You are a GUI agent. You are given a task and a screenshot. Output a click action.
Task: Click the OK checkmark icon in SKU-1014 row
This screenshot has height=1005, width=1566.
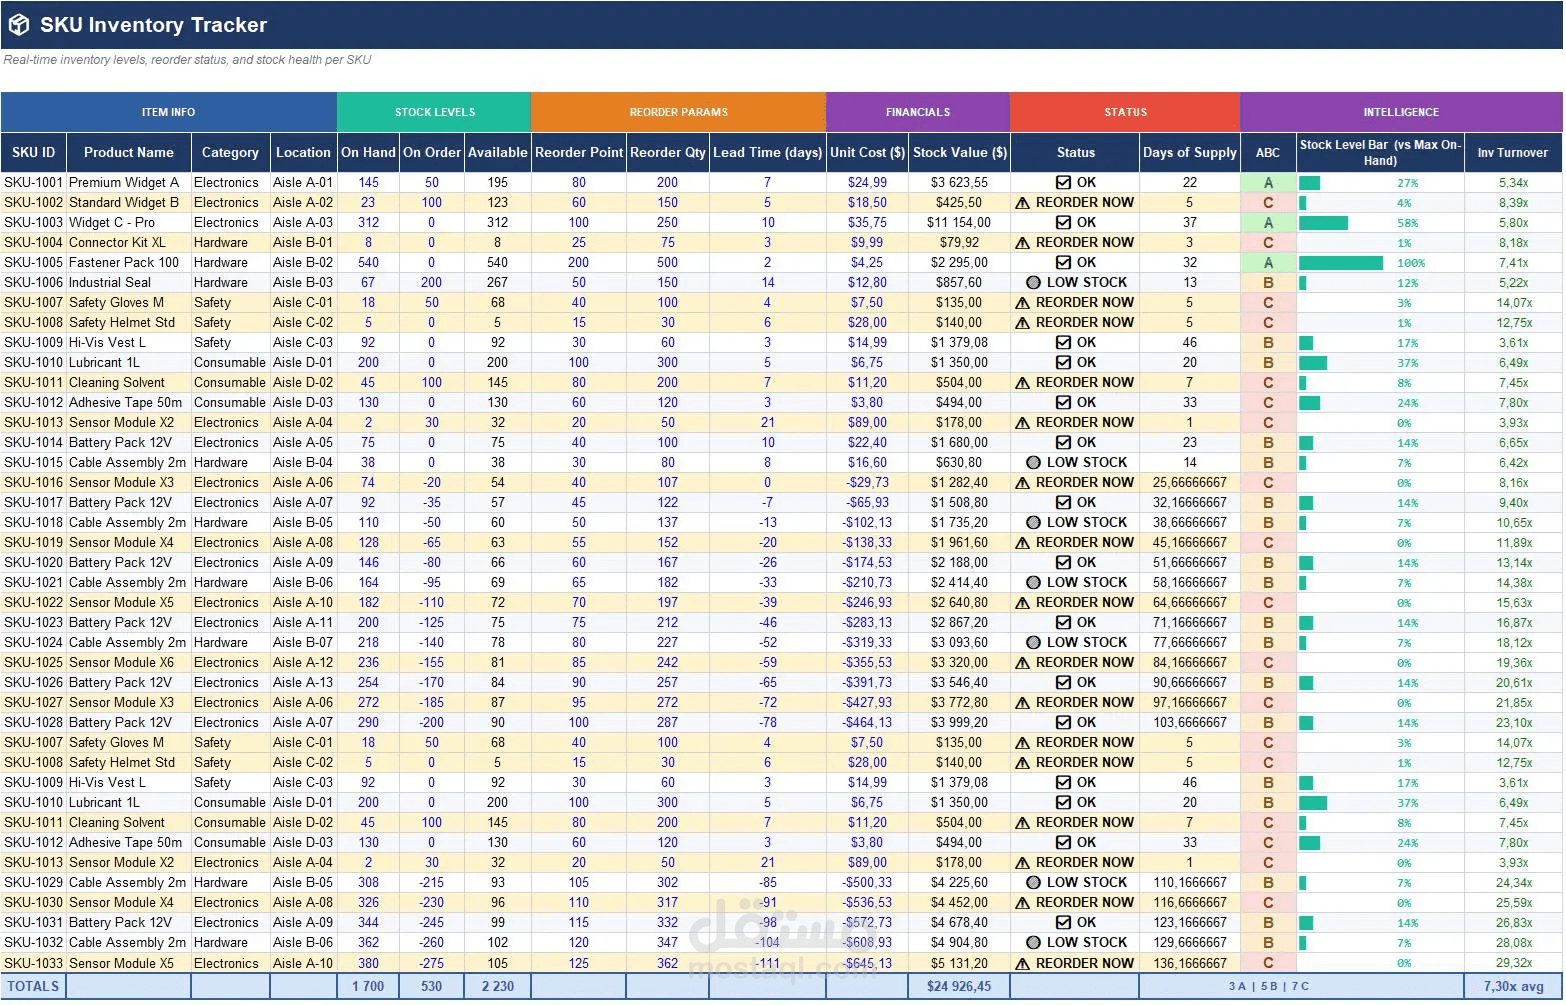[1064, 442]
